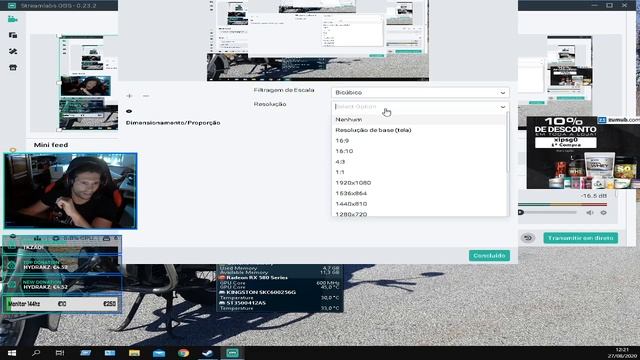Switch to Streamlabs OBS taskbar icon
Screen dimensions: 640x360
coord(232,353)
